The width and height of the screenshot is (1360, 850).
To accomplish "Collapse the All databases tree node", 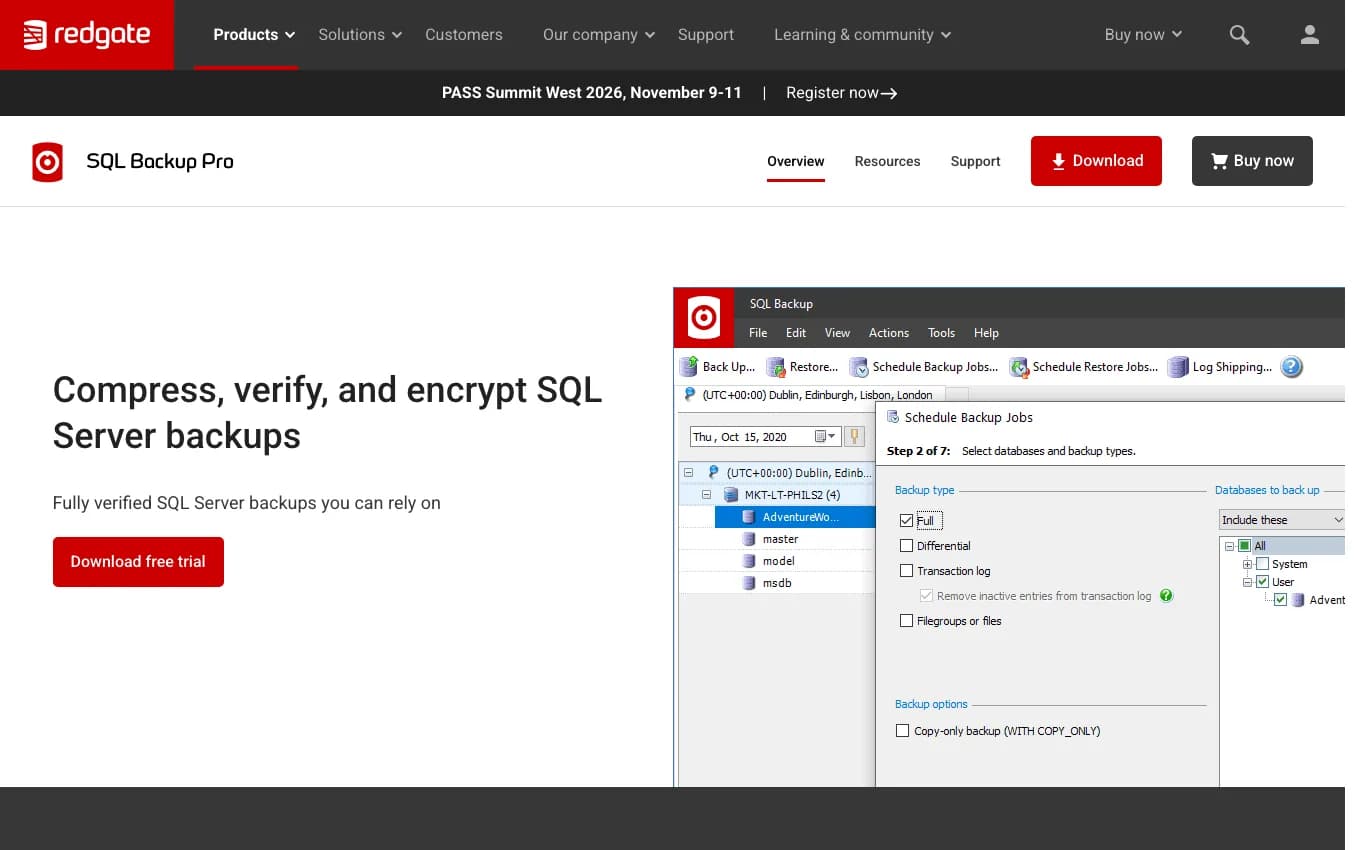I will pos(1229,546).
